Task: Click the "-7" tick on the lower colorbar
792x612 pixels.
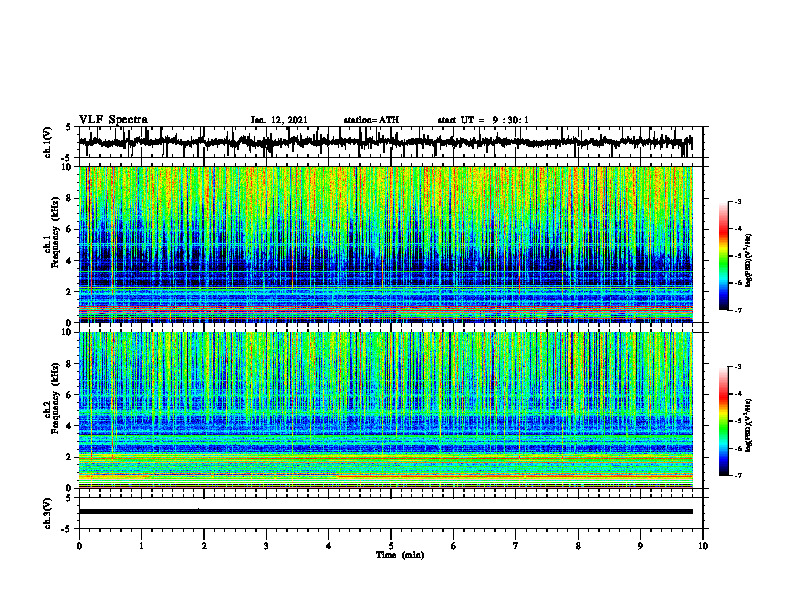Action: [737, 475]
